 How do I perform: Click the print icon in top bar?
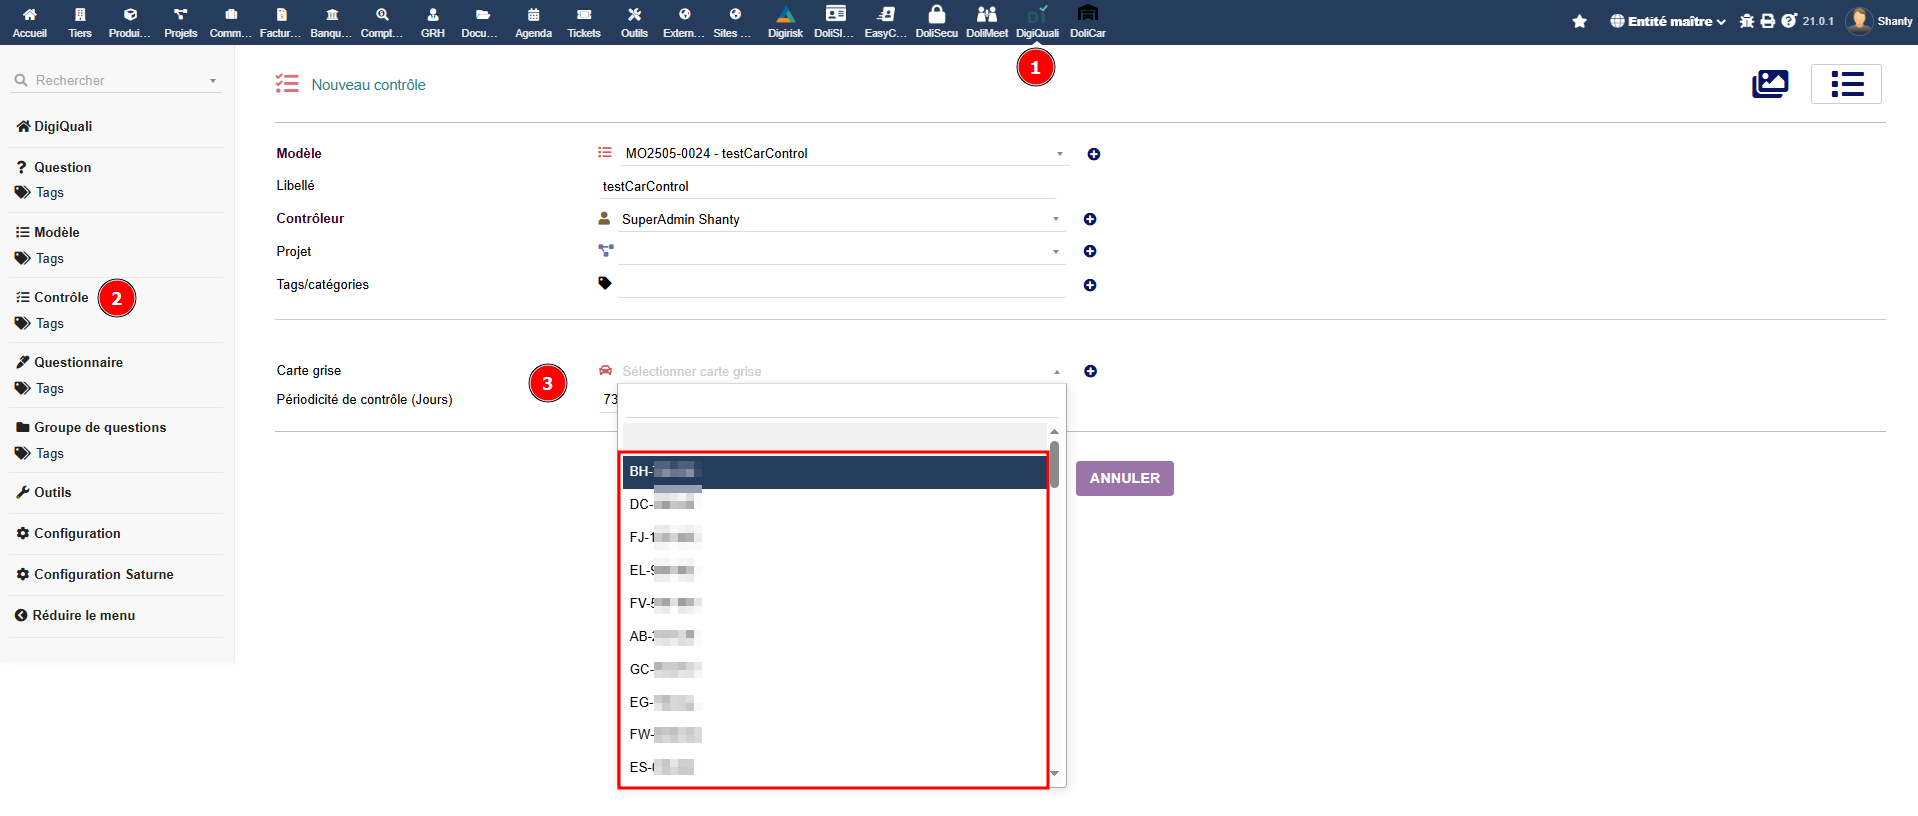point(1768,21)
